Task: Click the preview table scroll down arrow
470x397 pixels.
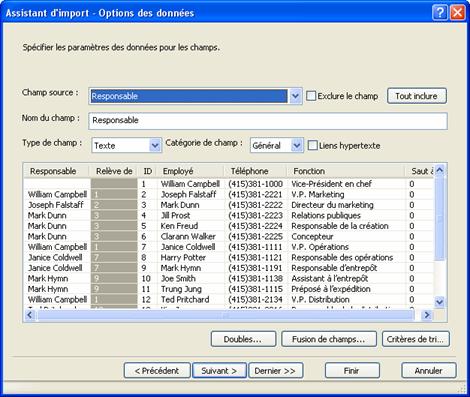Action: pyautogui.click(x=440, y=302)
